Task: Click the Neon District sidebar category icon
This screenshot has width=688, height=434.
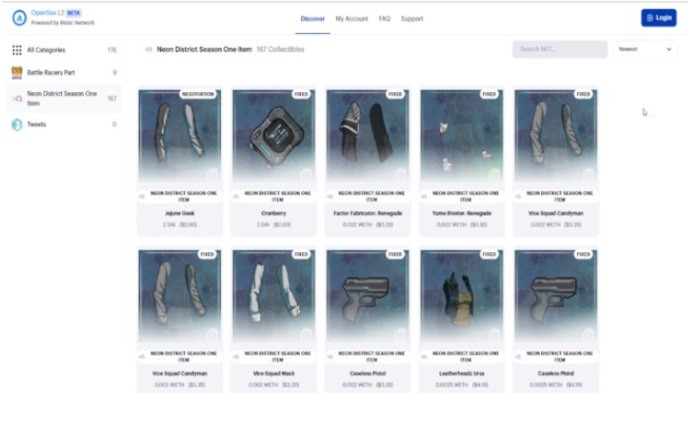Action: coord(17,99)
